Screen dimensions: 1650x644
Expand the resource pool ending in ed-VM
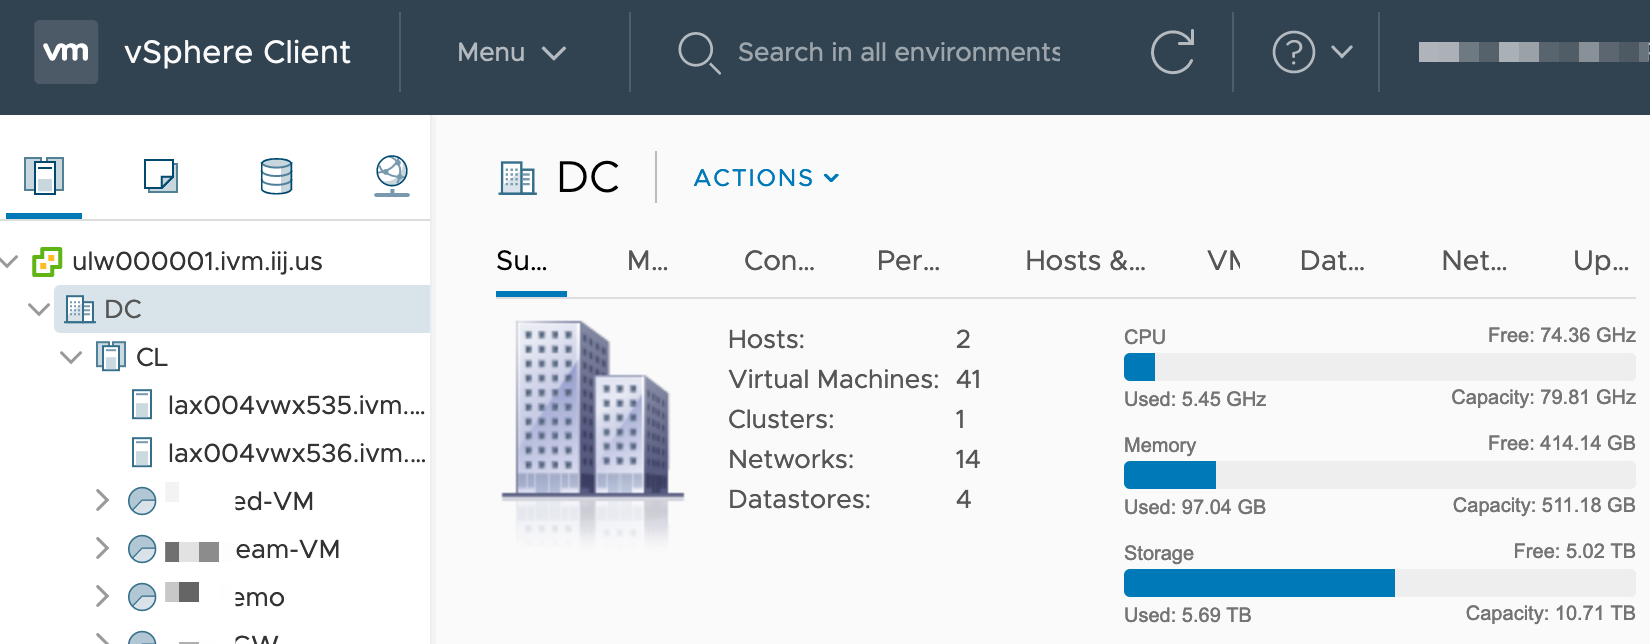click(x=101, y=501)
